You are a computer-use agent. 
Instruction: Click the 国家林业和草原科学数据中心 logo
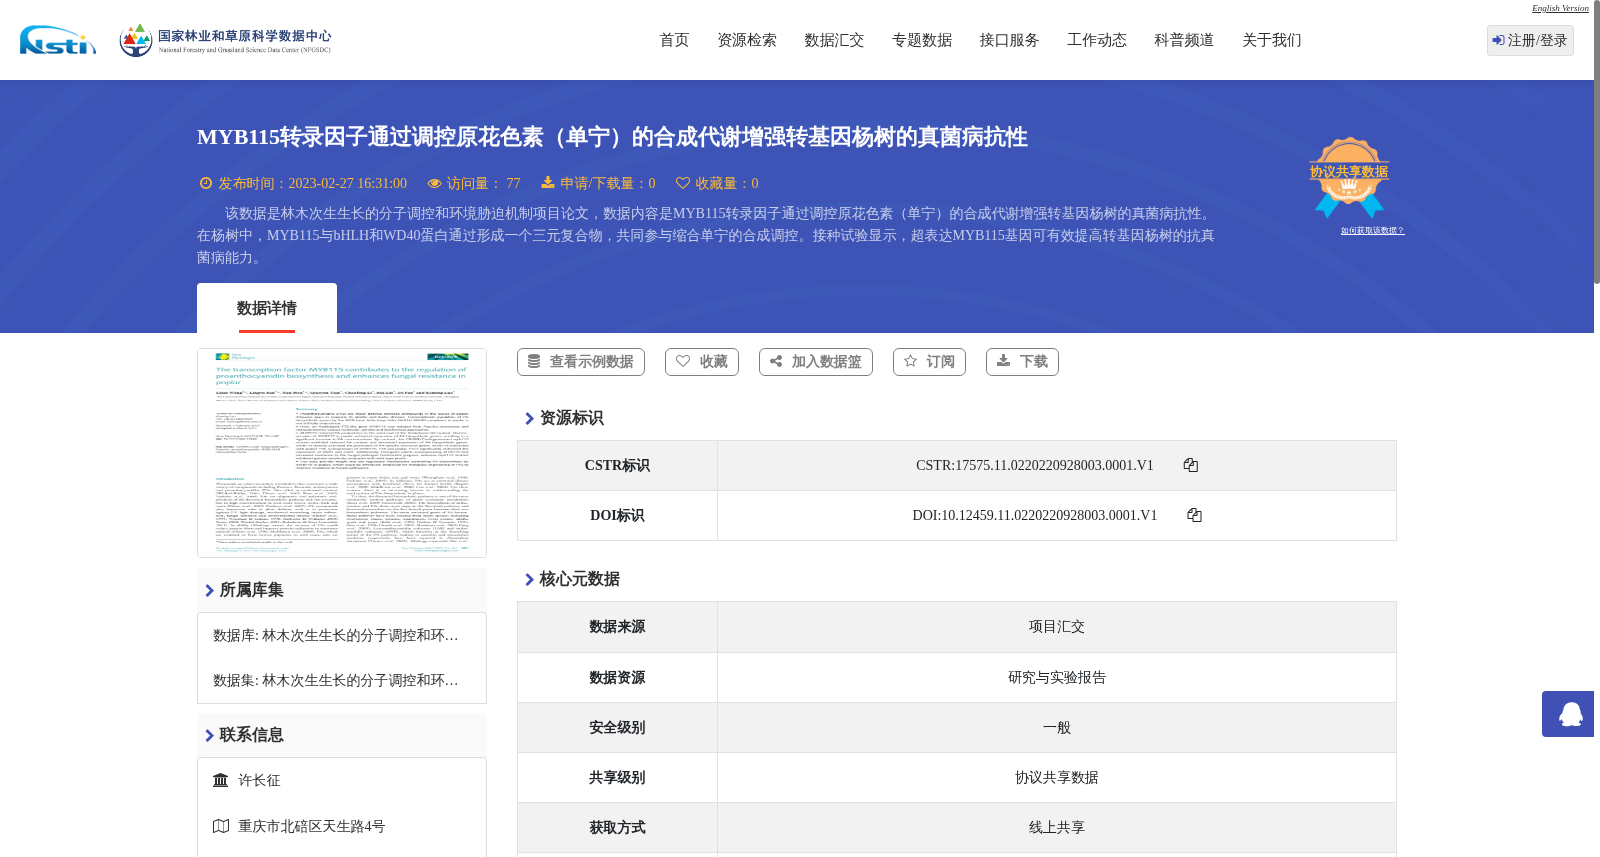pos(225,40)
